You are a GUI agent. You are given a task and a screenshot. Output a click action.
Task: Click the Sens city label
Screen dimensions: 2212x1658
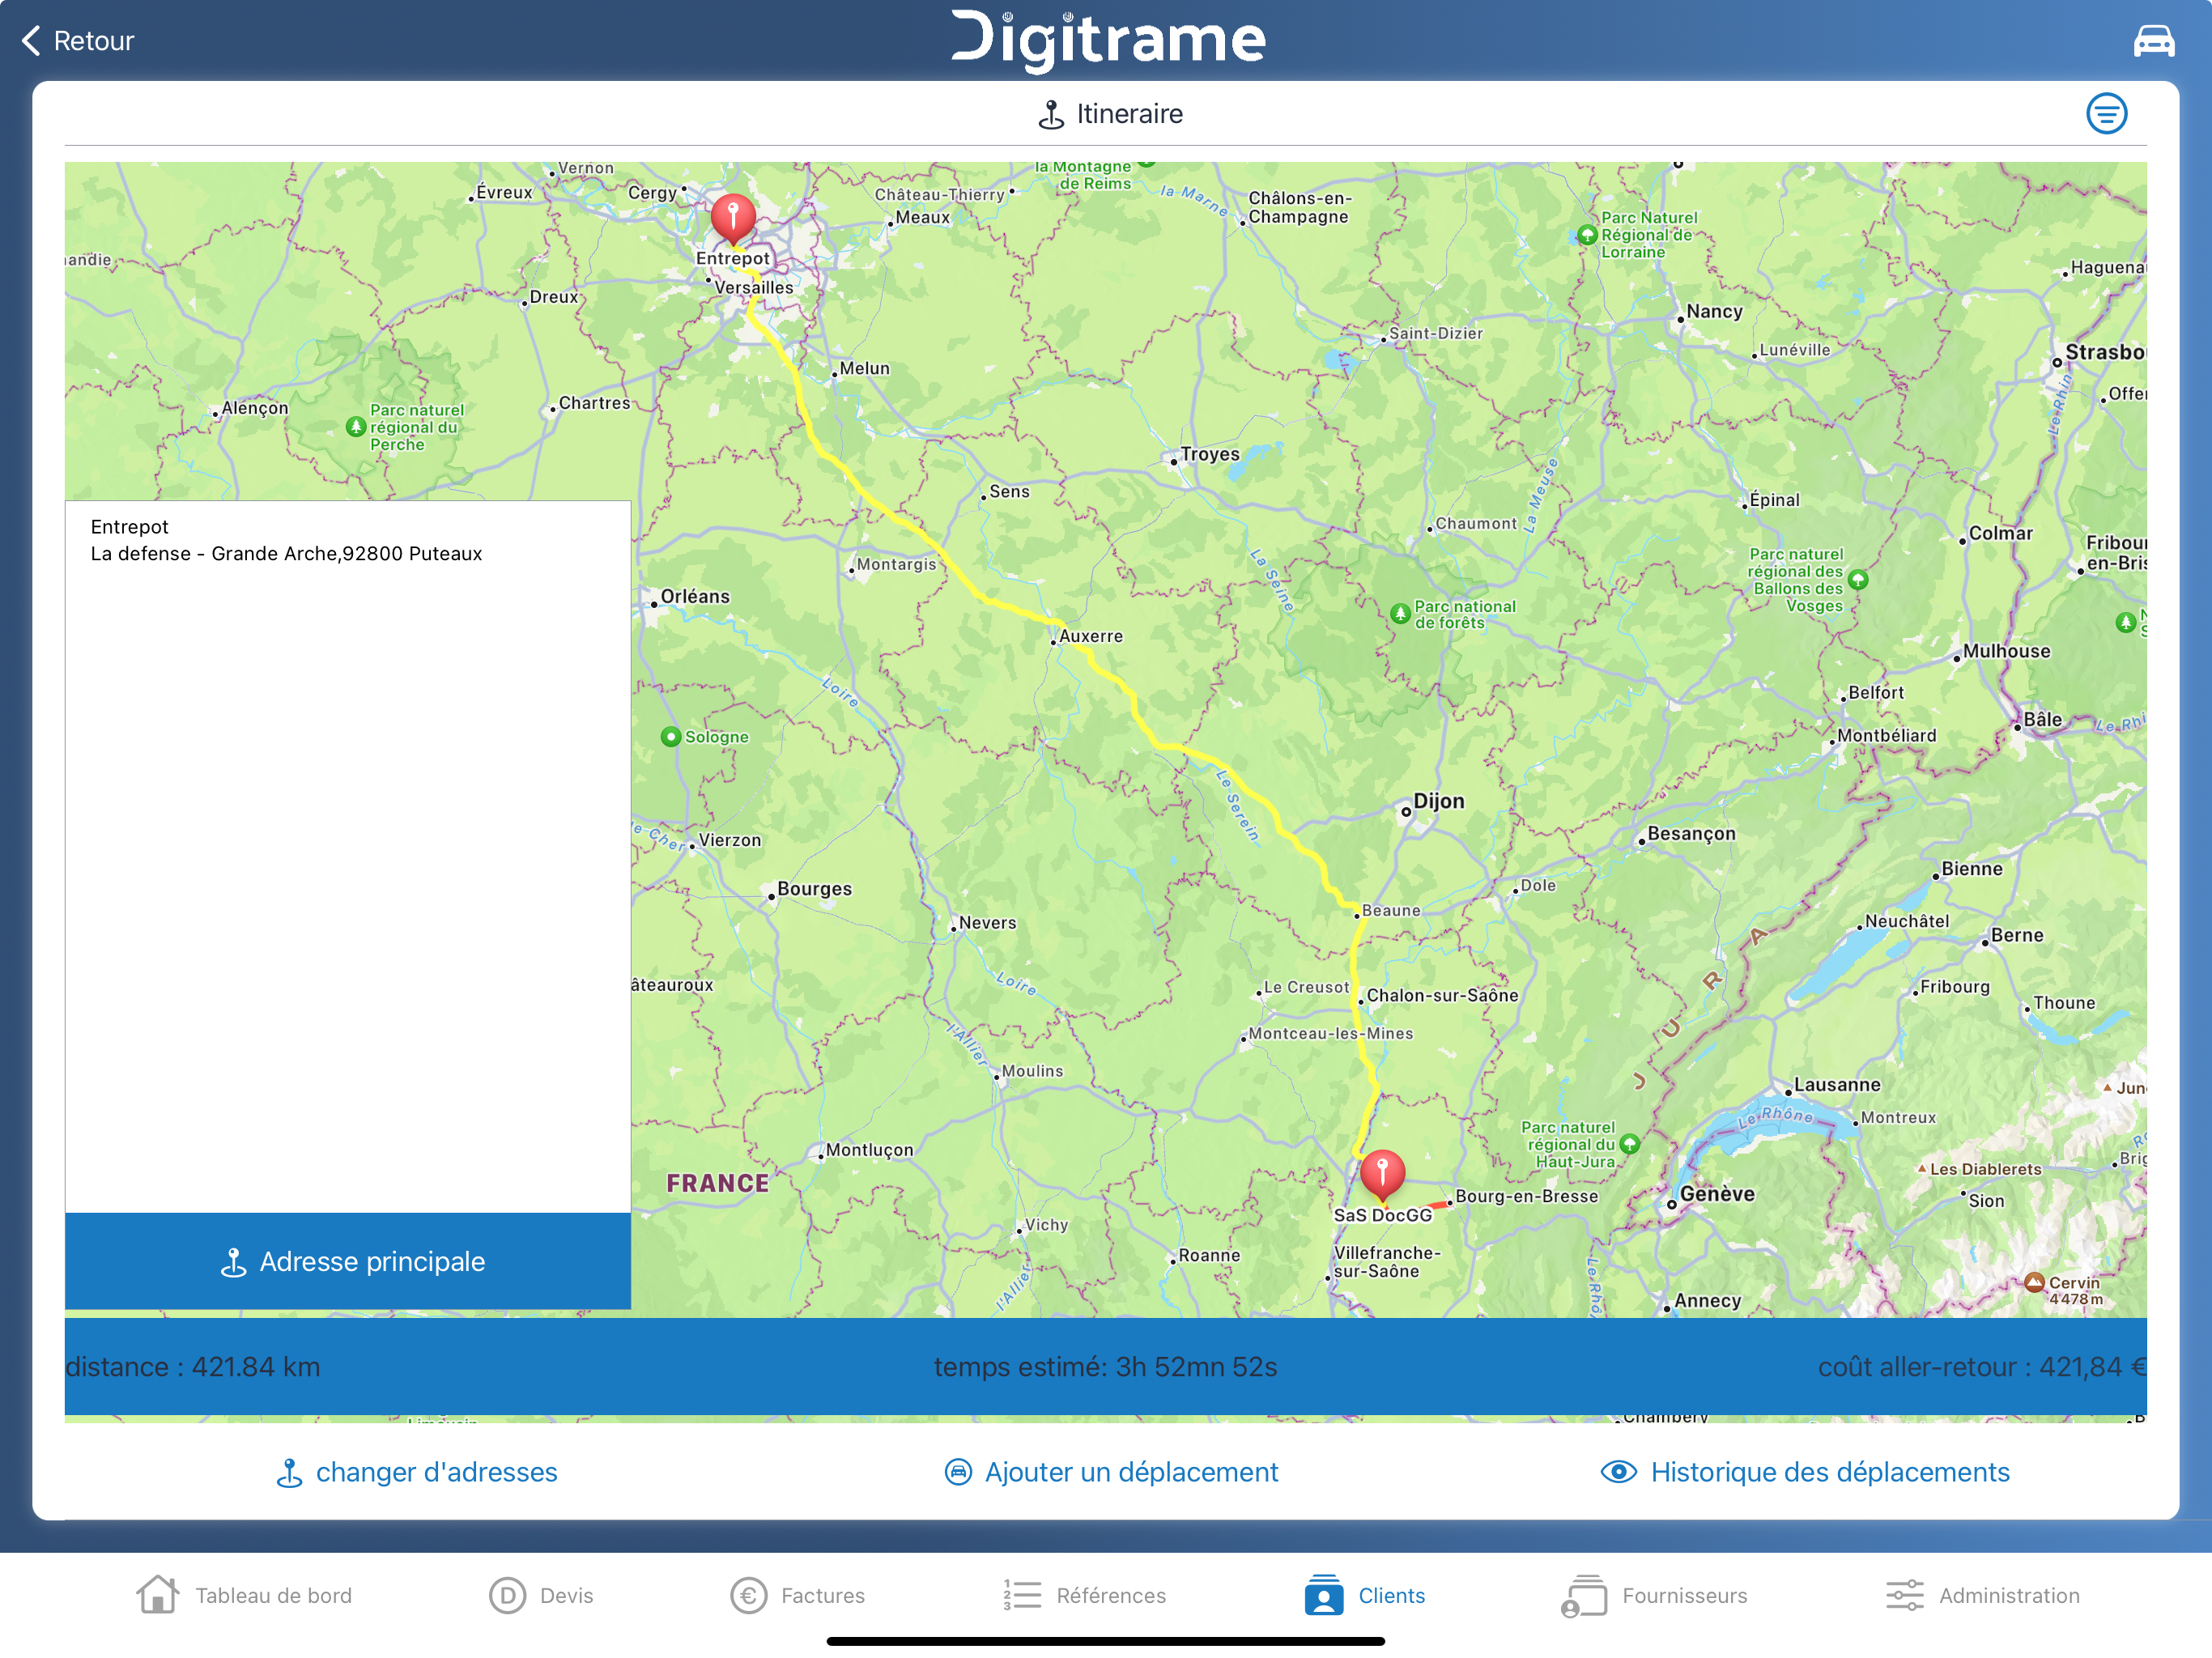pyautogui.click(x=1009, y=492)
